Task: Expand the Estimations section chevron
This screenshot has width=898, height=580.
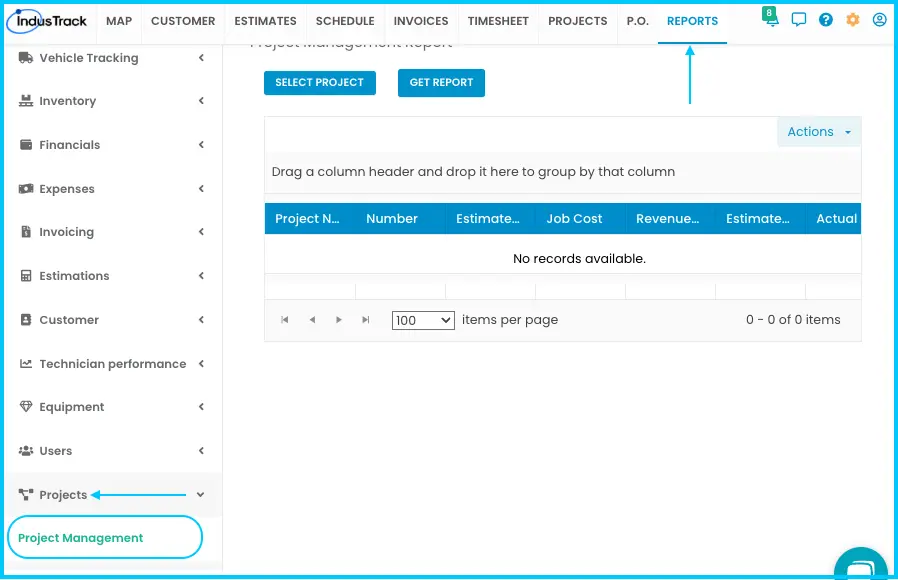Action: tap(201, 276)
